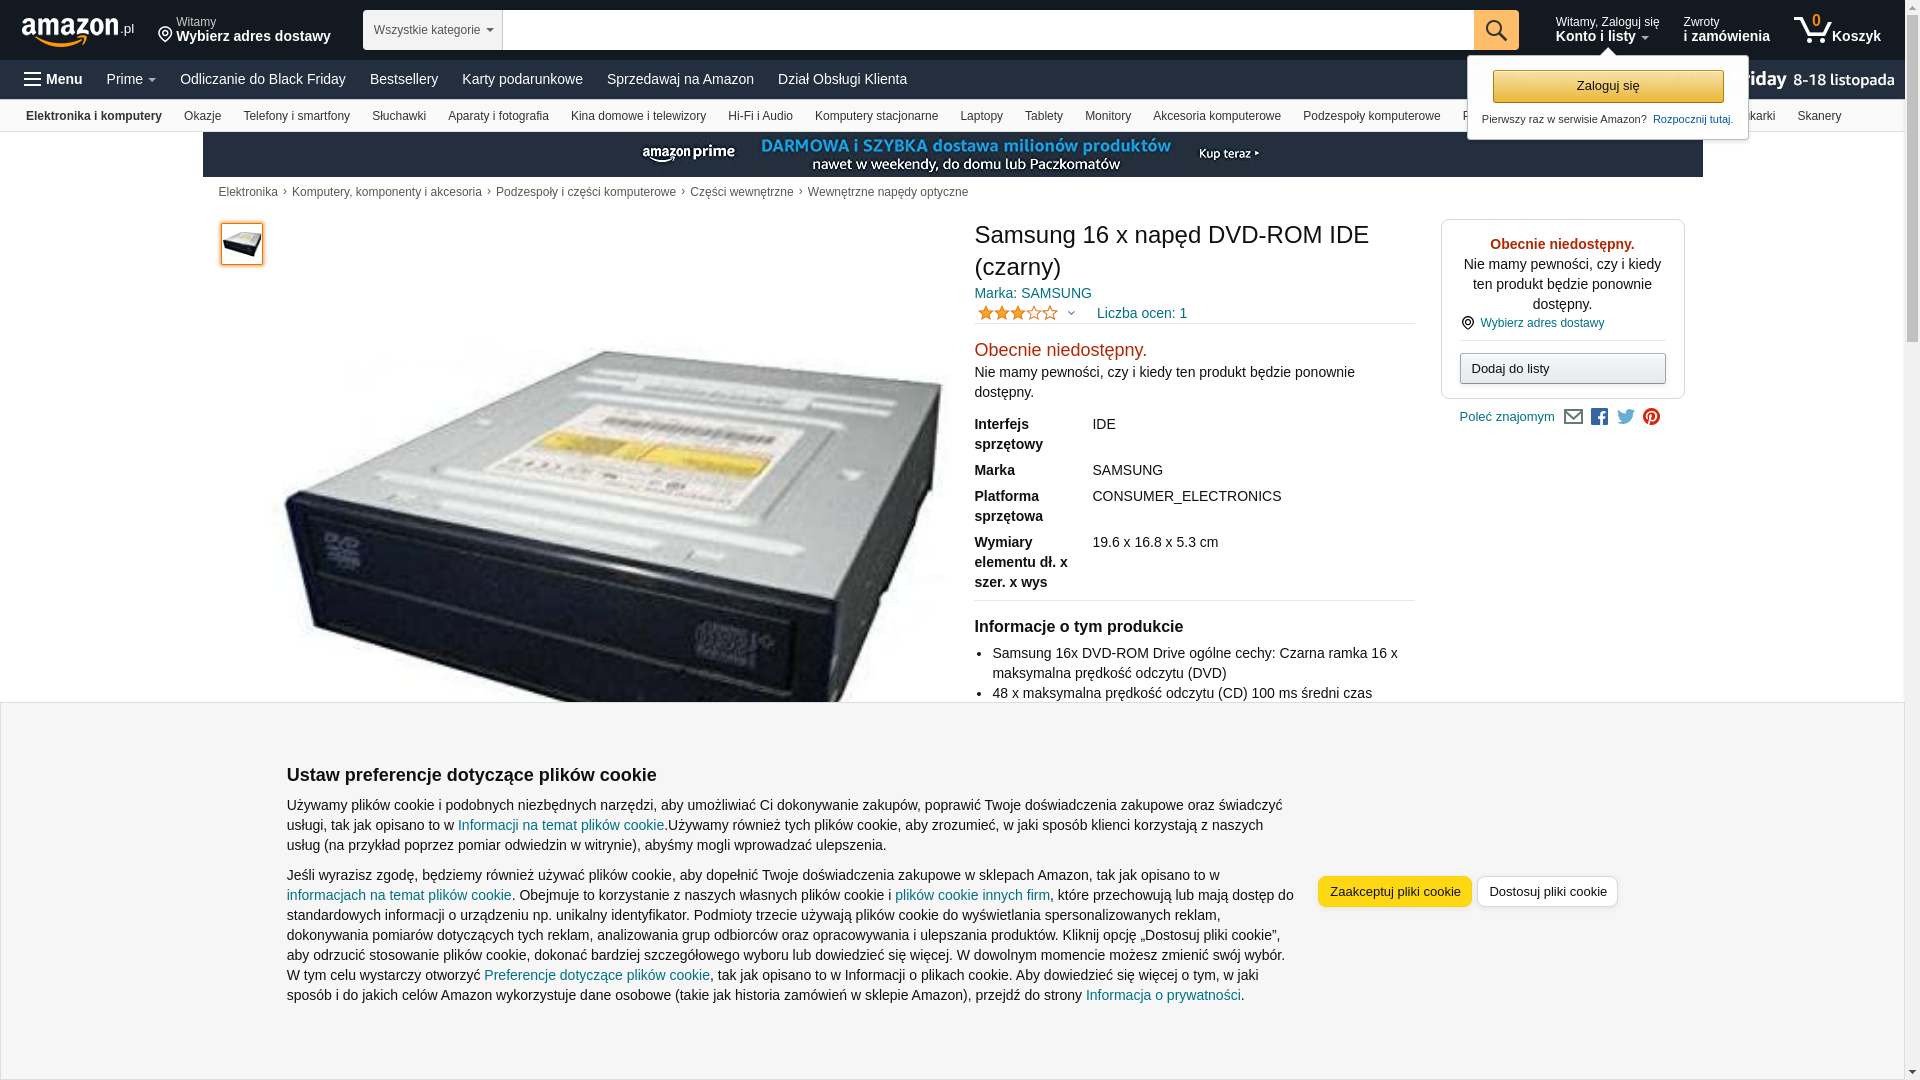Image resolution: width=1920 pixels, height=1080 pixels.
Task: Focus the Amazon search input field
Action: 987,30
